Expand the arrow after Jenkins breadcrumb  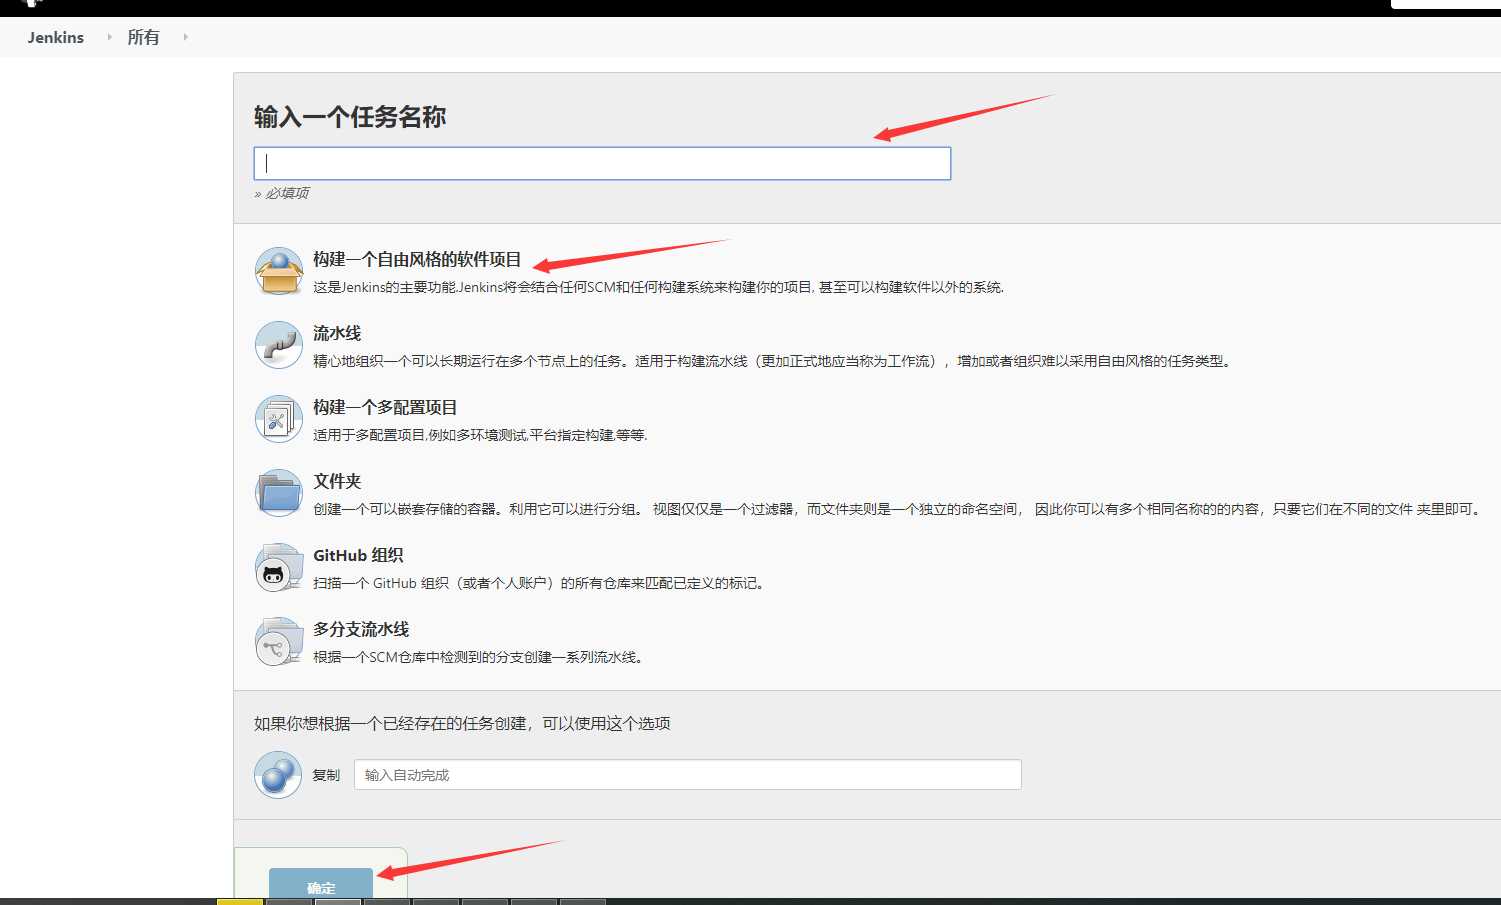pyautogui.click(x=109, y=37)
